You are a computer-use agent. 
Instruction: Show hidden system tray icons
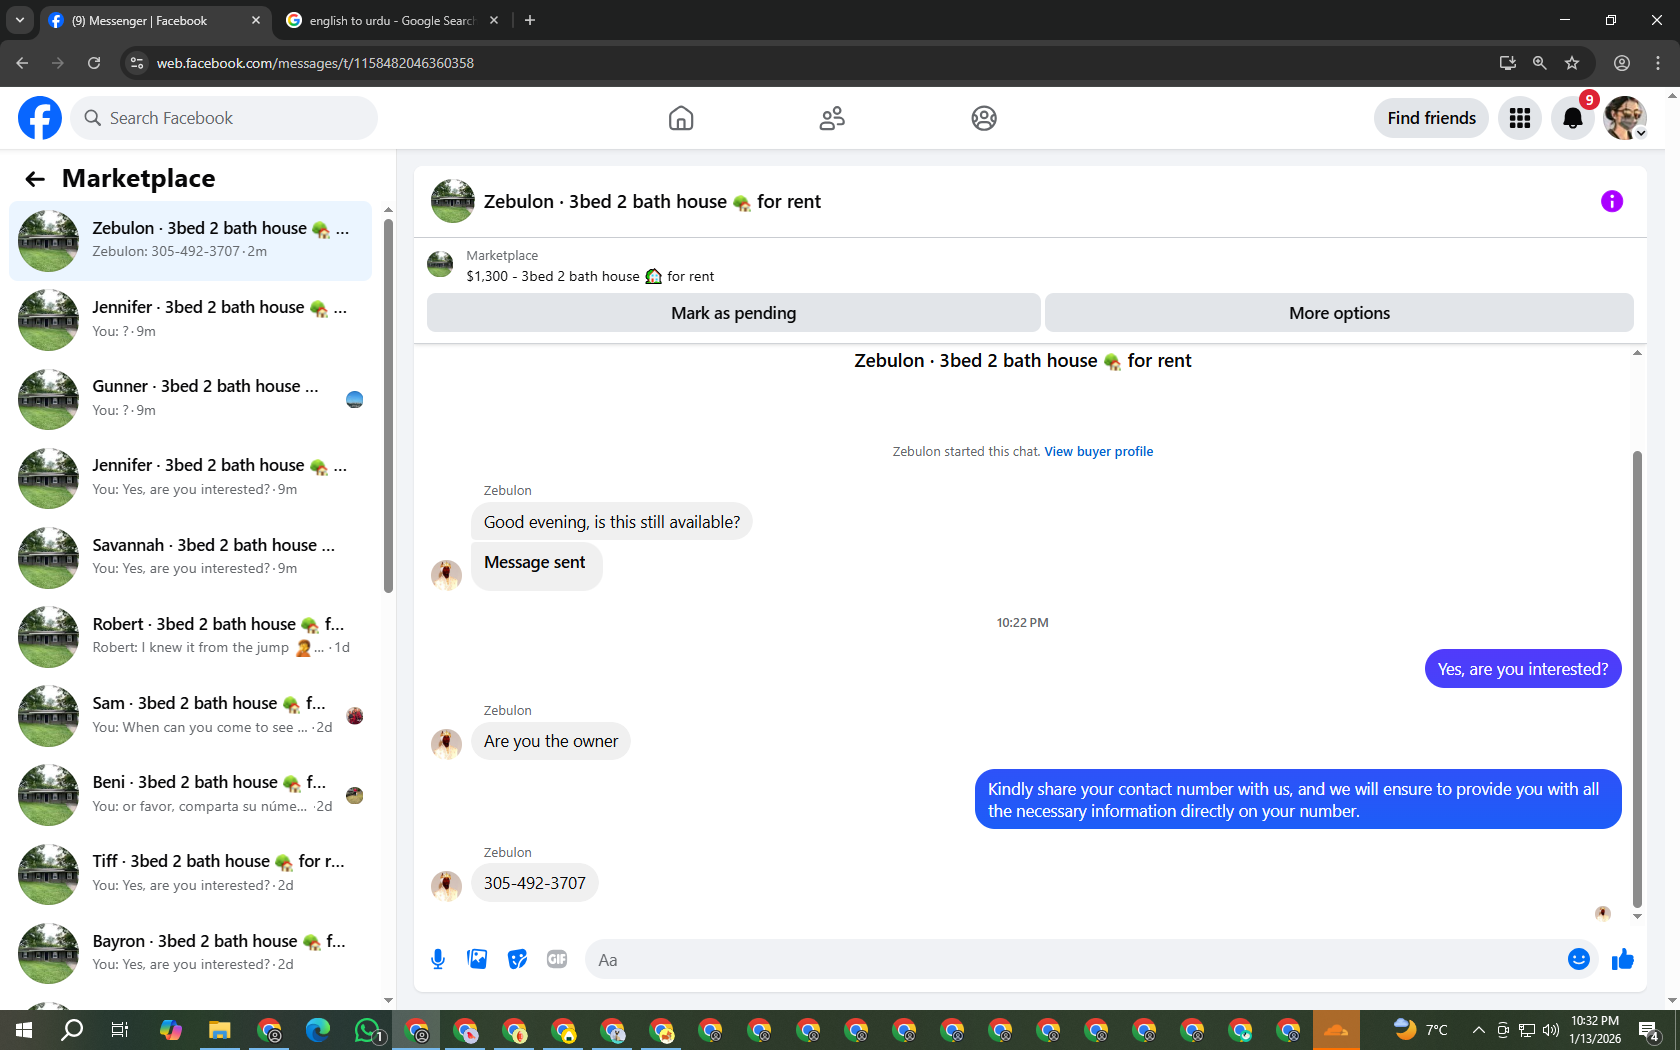pyautogui.click(x=1478, y=1030)
